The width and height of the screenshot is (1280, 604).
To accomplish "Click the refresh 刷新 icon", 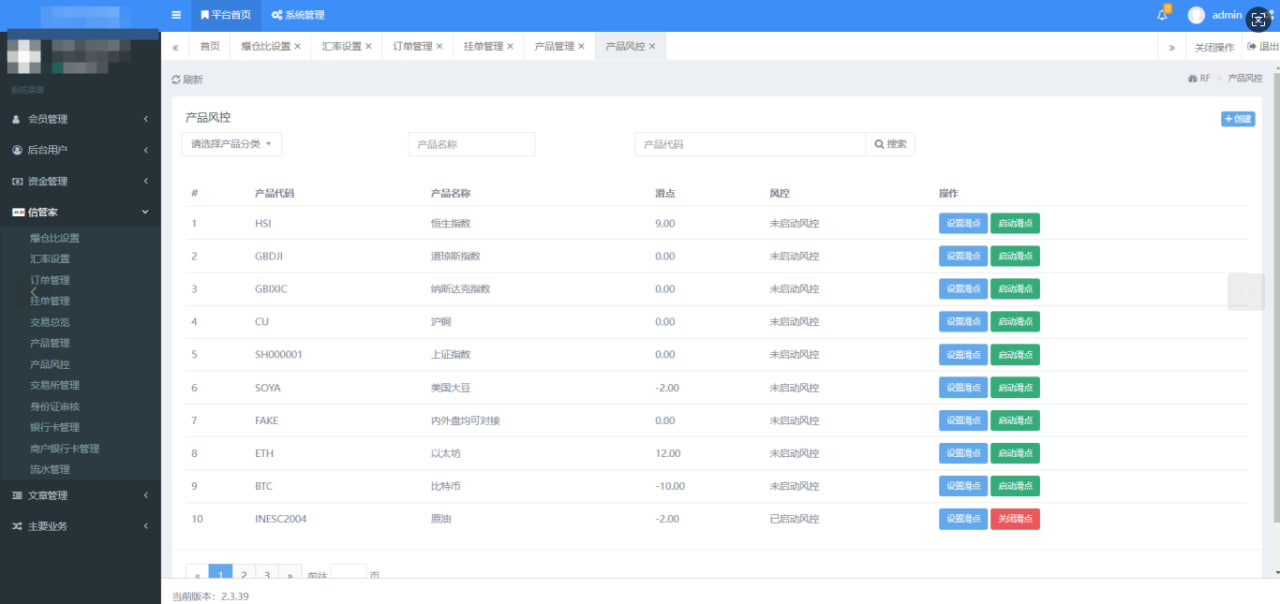I will (177, 79).
